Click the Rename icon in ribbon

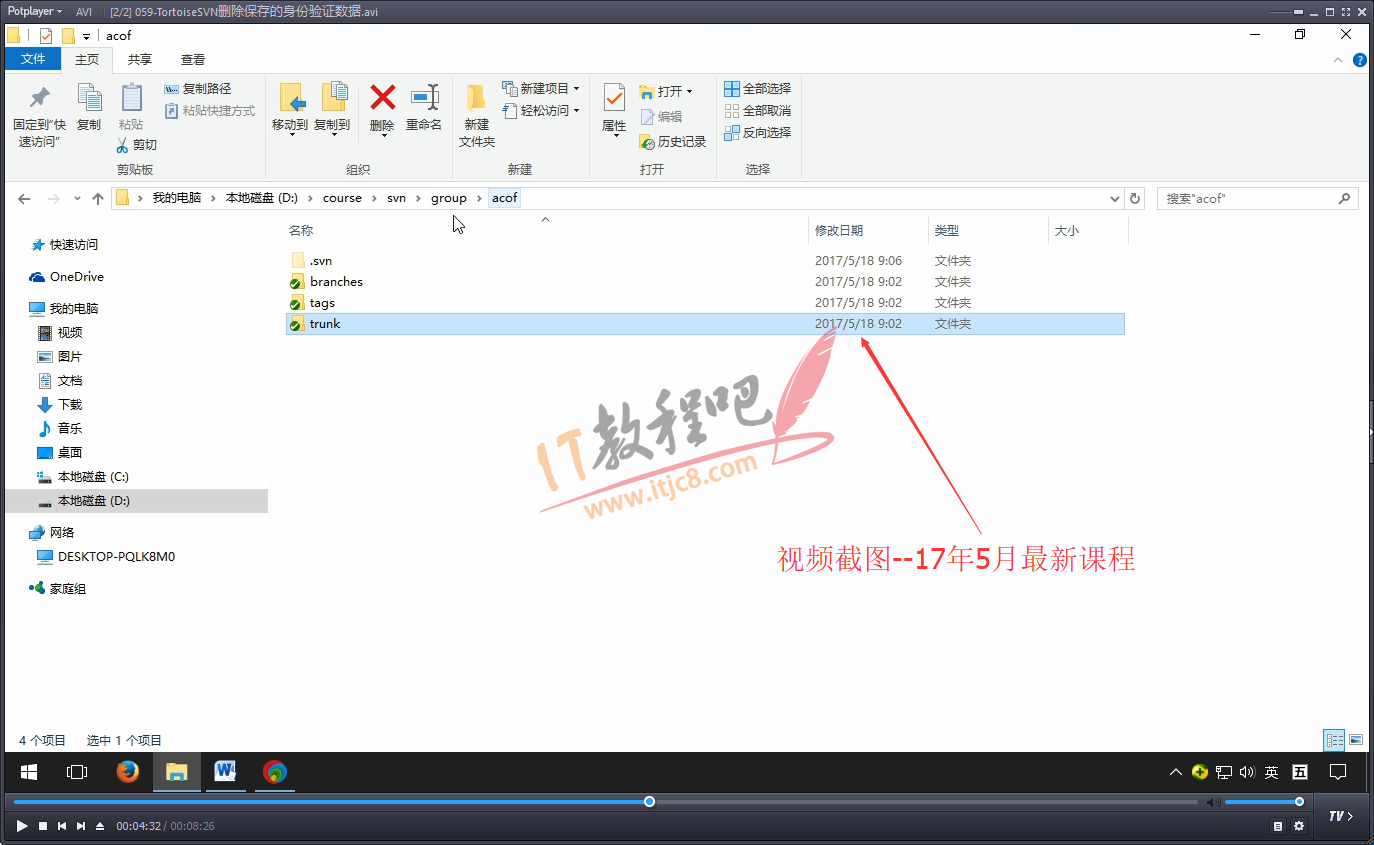point(424,98)
